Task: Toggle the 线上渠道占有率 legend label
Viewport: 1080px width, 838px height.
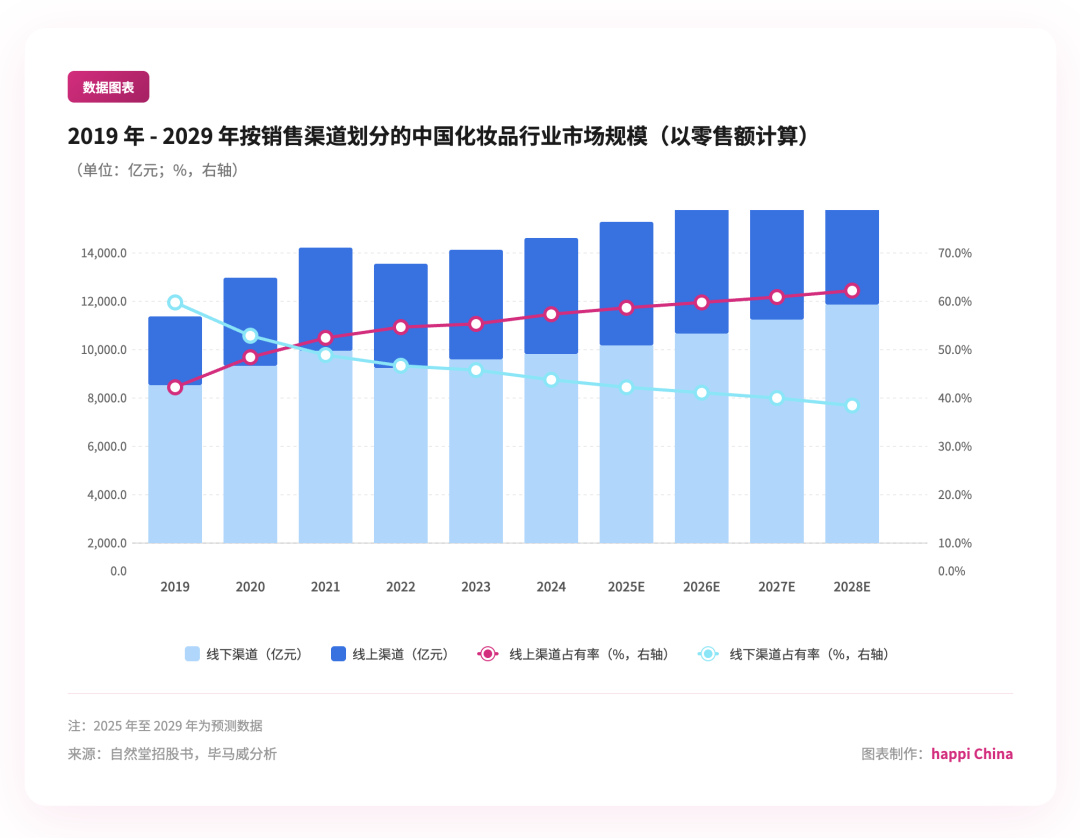Action: click(588, 654)
